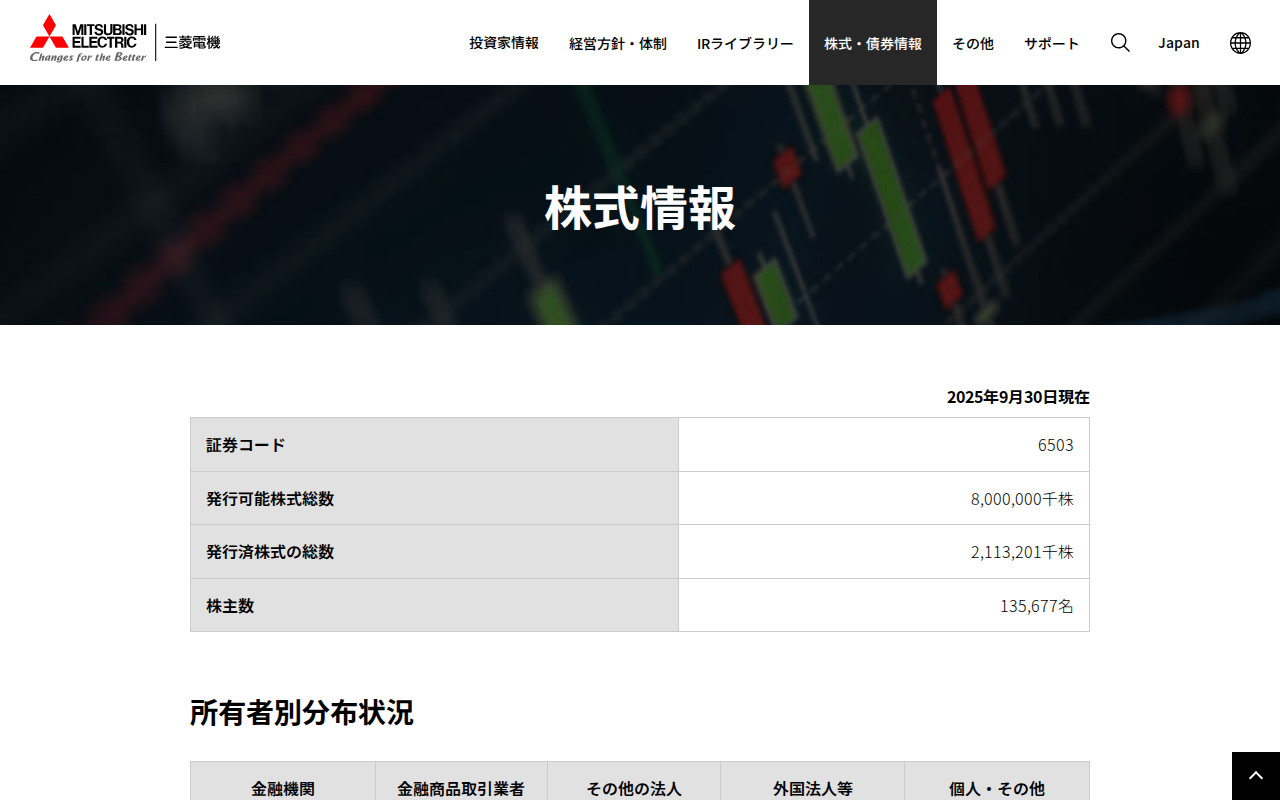Click the scroll-to-top arrow button
This screenshot has height=800, width=1280.
tap(1256, 776)
